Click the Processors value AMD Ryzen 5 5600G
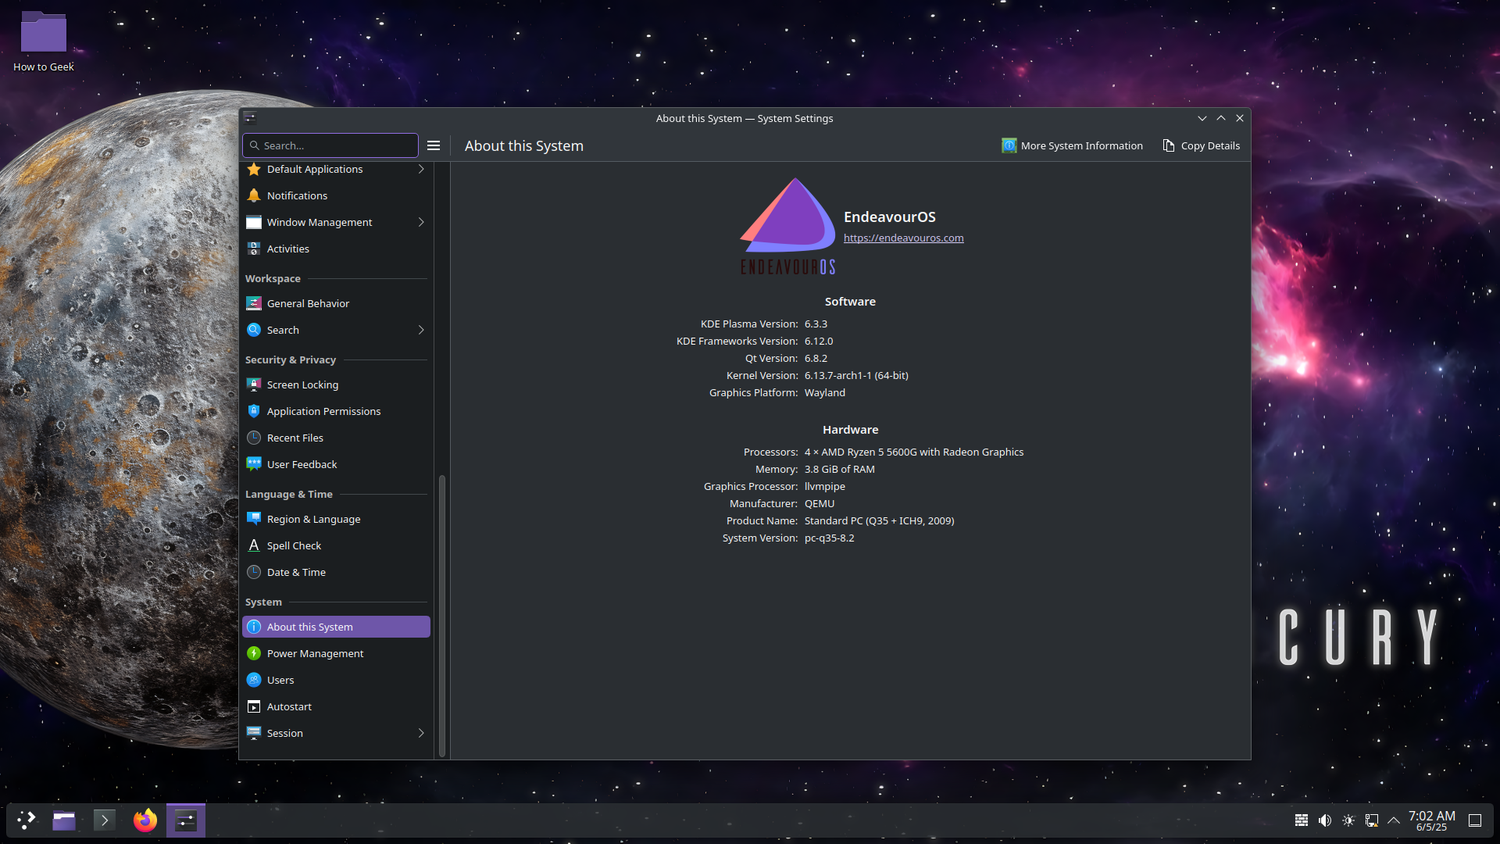The width and height of the screenshot is (1500, 844). pyautogui.click(x=914, y=452)
